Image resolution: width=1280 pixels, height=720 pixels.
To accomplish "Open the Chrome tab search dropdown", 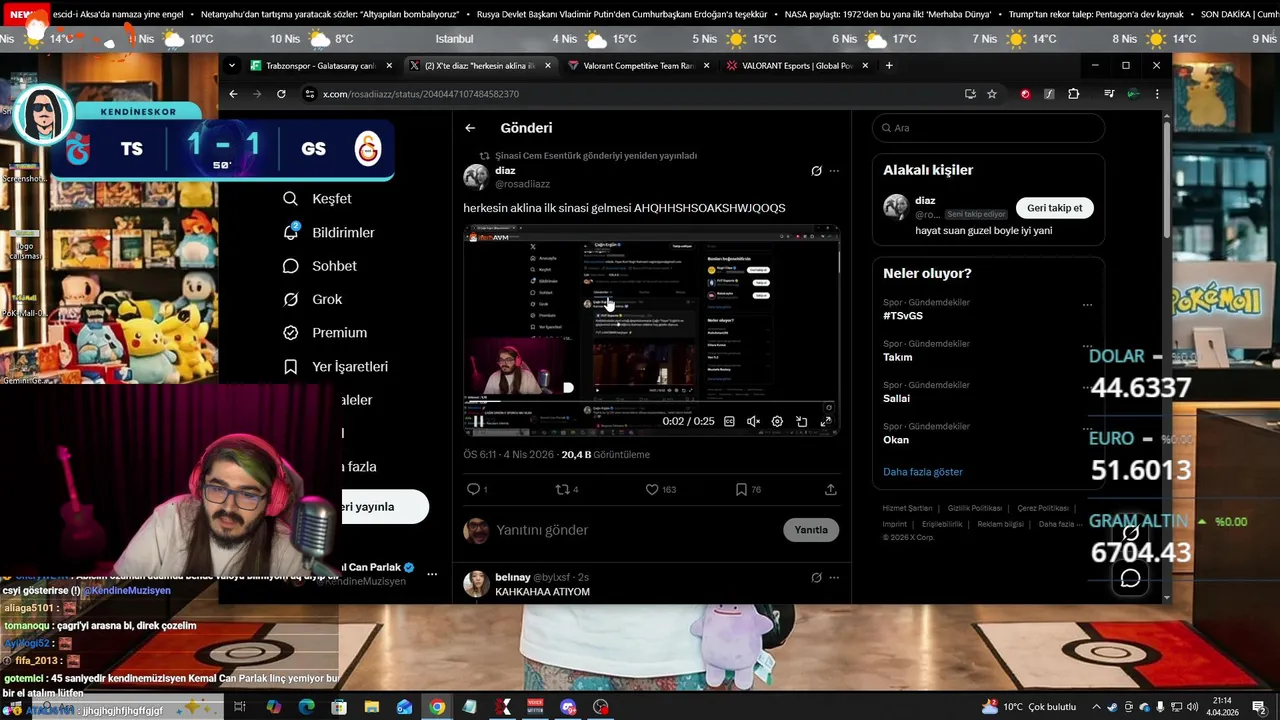I will [232, 66].
